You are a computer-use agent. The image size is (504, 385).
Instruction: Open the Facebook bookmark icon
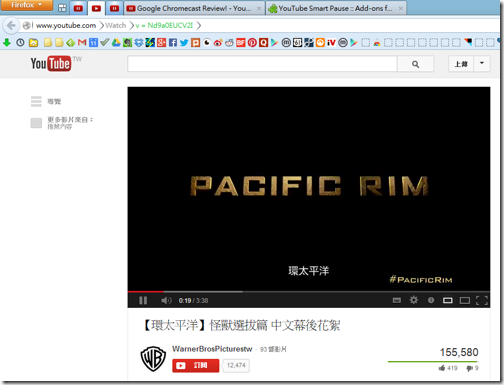(x=173, y=42)
